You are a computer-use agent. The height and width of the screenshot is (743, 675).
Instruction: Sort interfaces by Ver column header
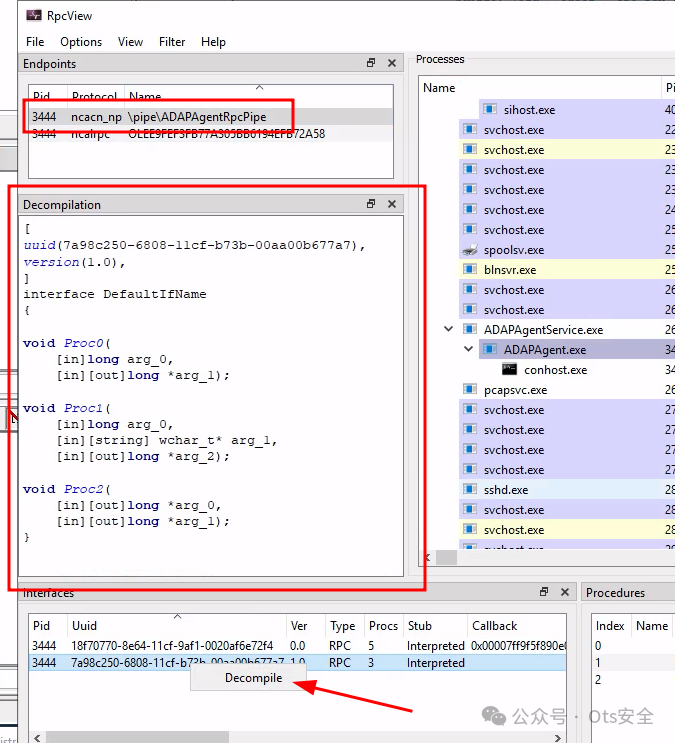coord(306,625)
